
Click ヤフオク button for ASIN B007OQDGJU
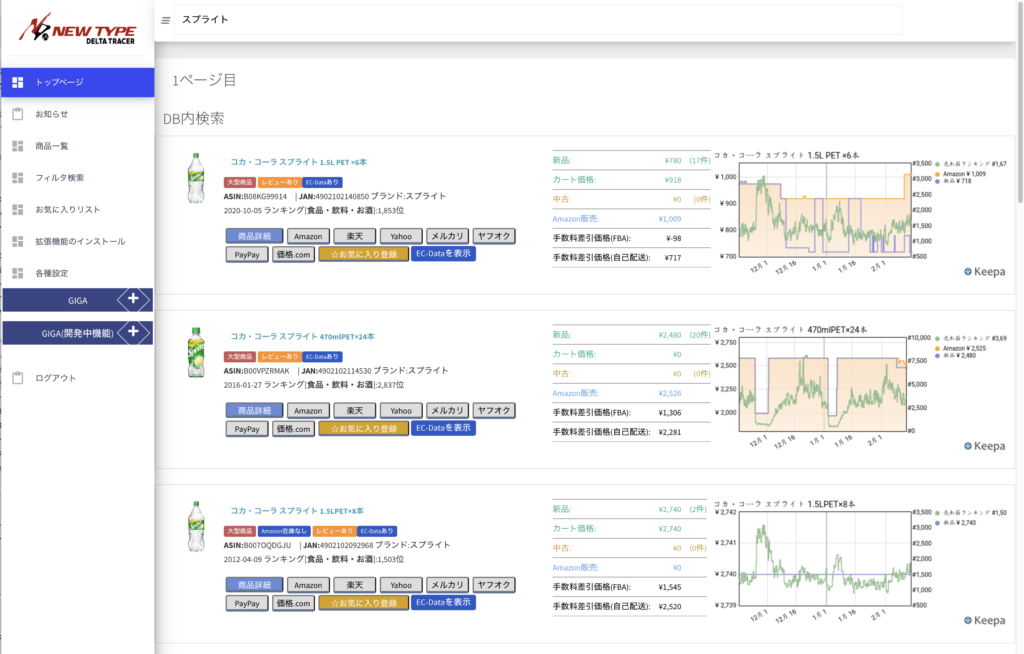click(494, 585)
